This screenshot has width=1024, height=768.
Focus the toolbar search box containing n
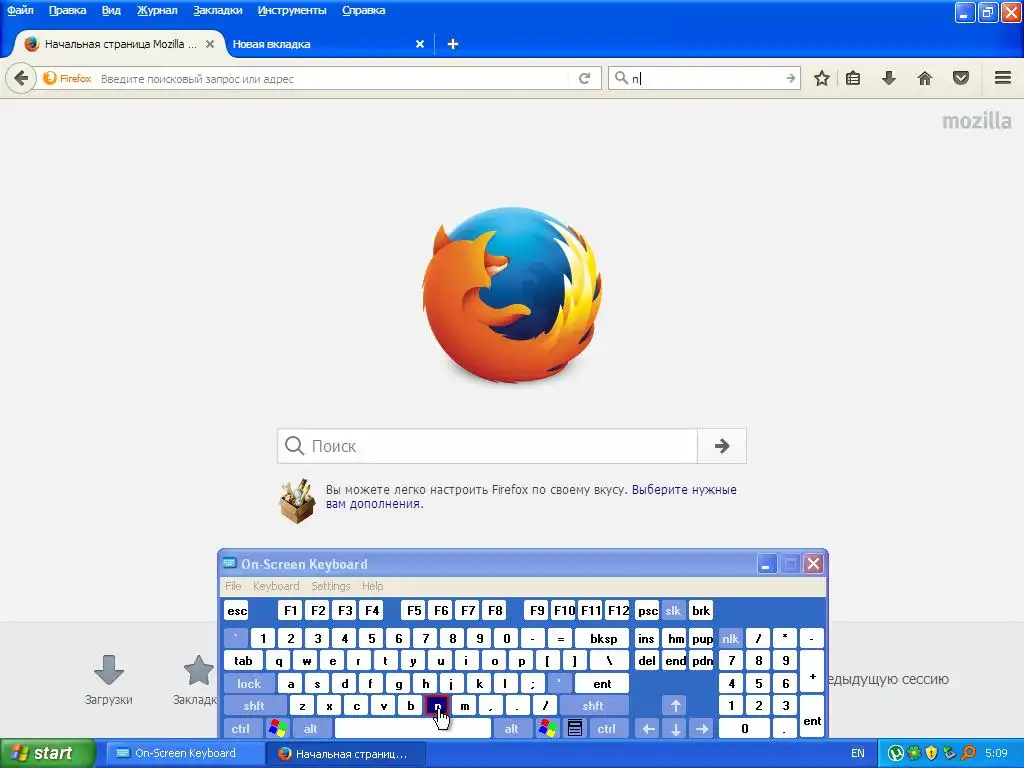pos(705,78)
